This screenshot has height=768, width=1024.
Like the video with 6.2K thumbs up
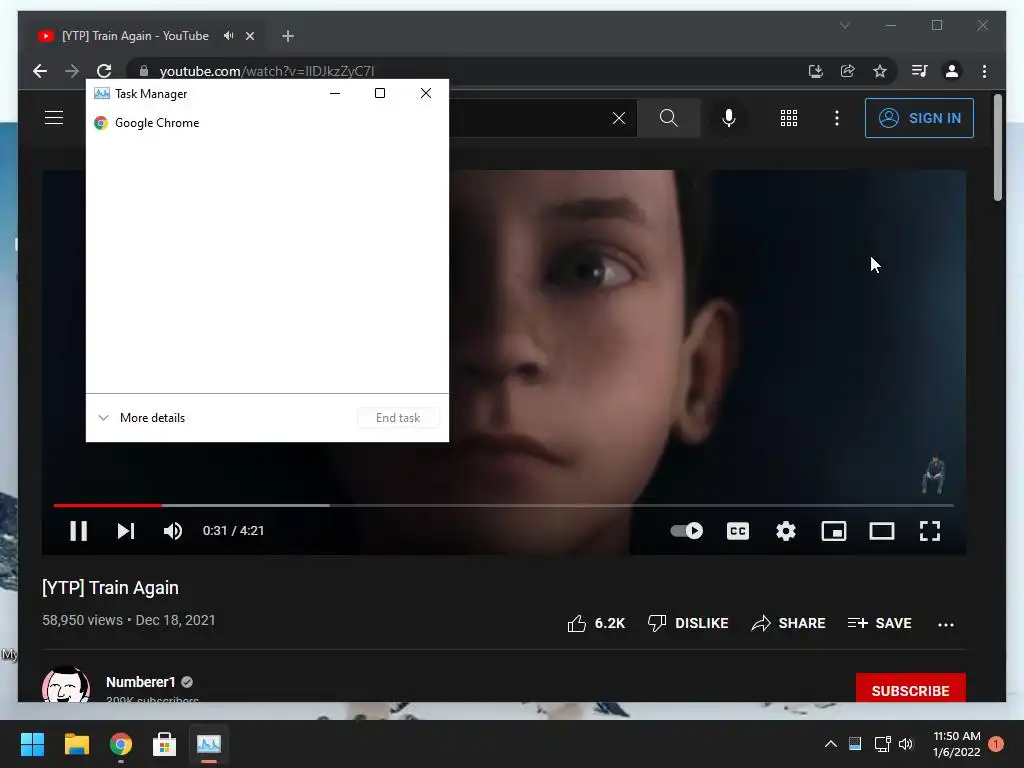tap(596, 623)
